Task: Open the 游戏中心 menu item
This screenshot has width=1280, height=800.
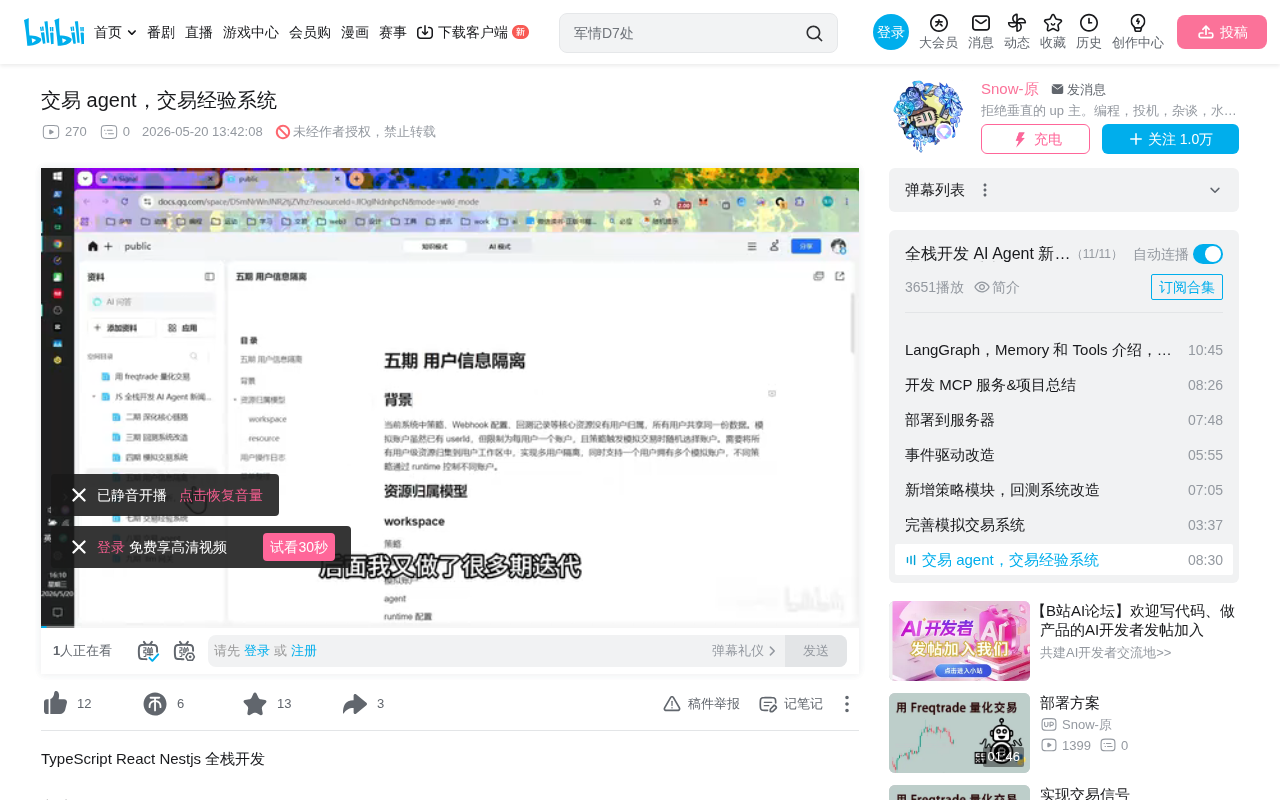Action: click(x=251, y=32)
